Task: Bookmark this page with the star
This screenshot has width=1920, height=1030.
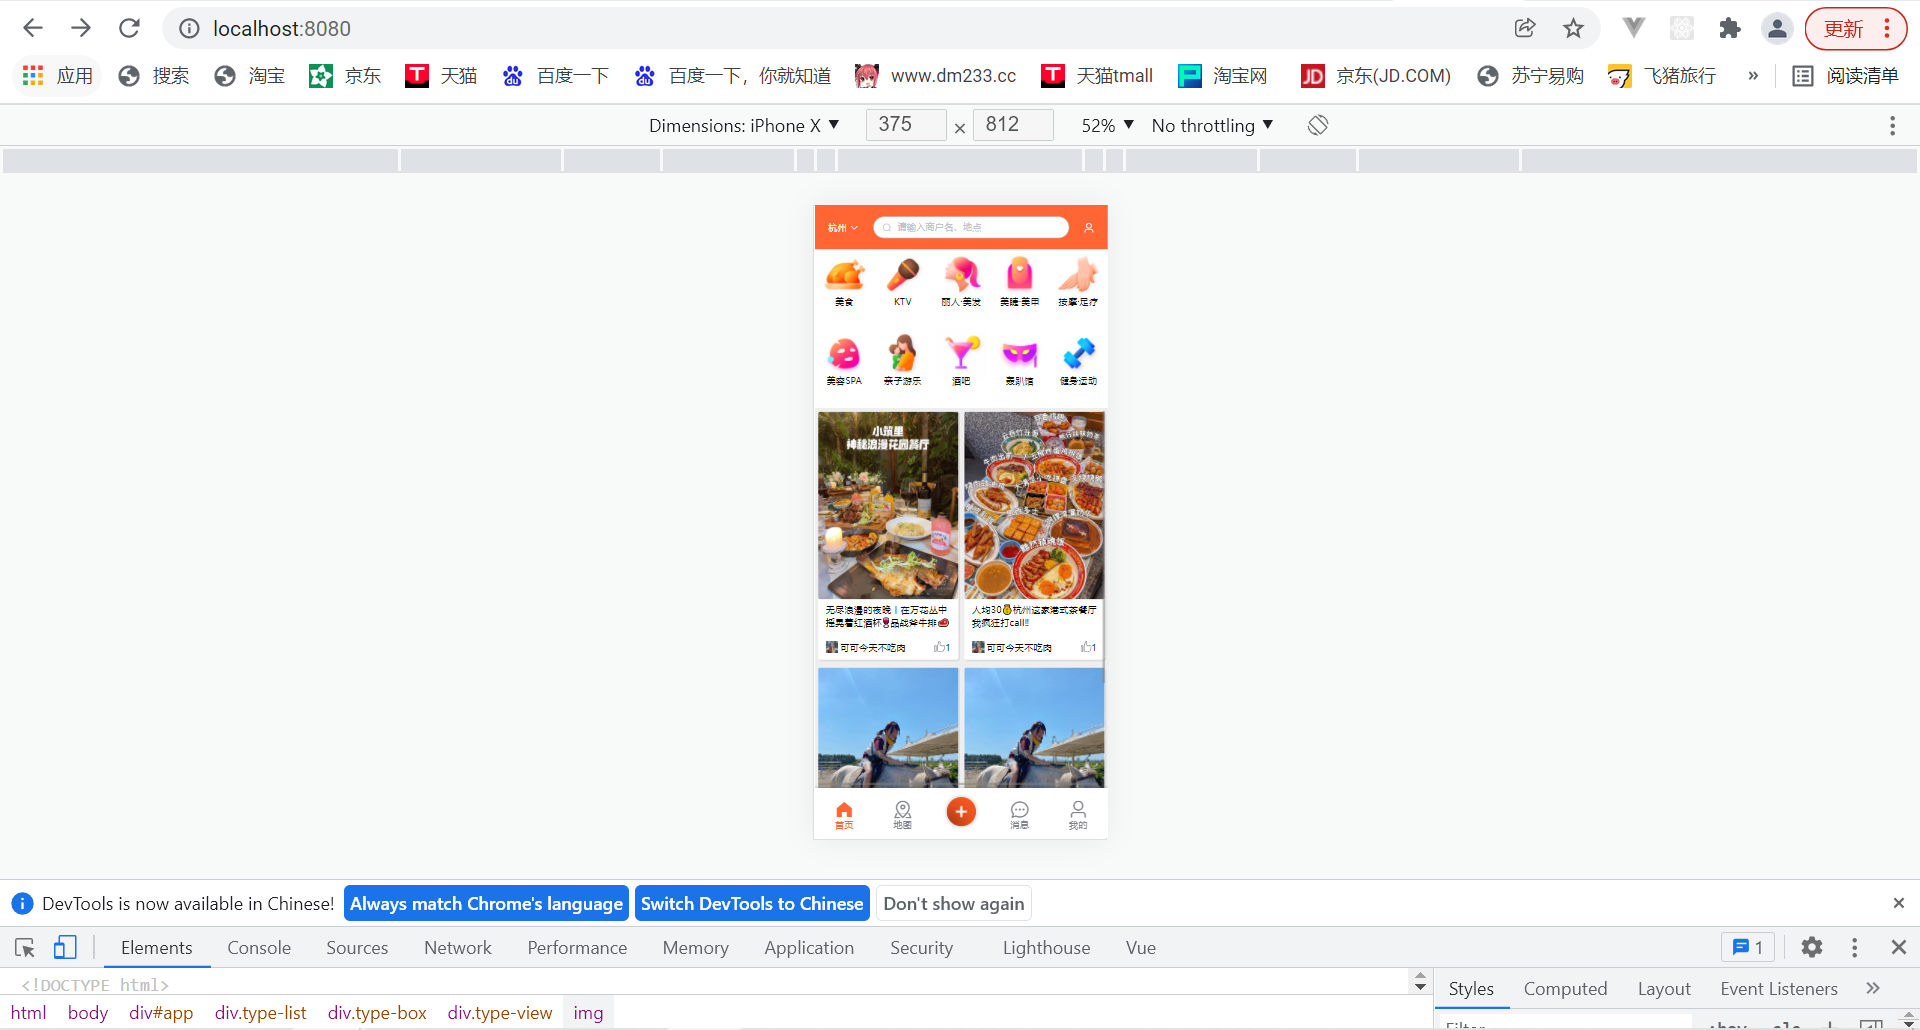Action: [1573, 28]
